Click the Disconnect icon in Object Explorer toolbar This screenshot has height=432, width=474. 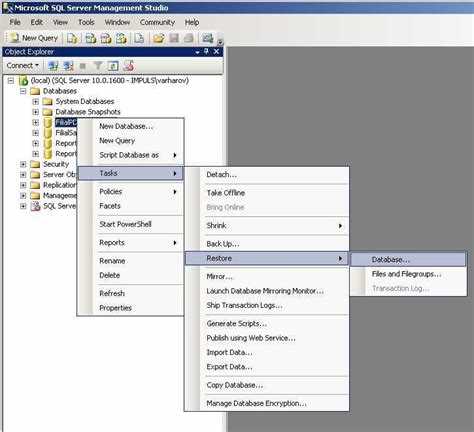pyautogui.click(x=68, y=66)
